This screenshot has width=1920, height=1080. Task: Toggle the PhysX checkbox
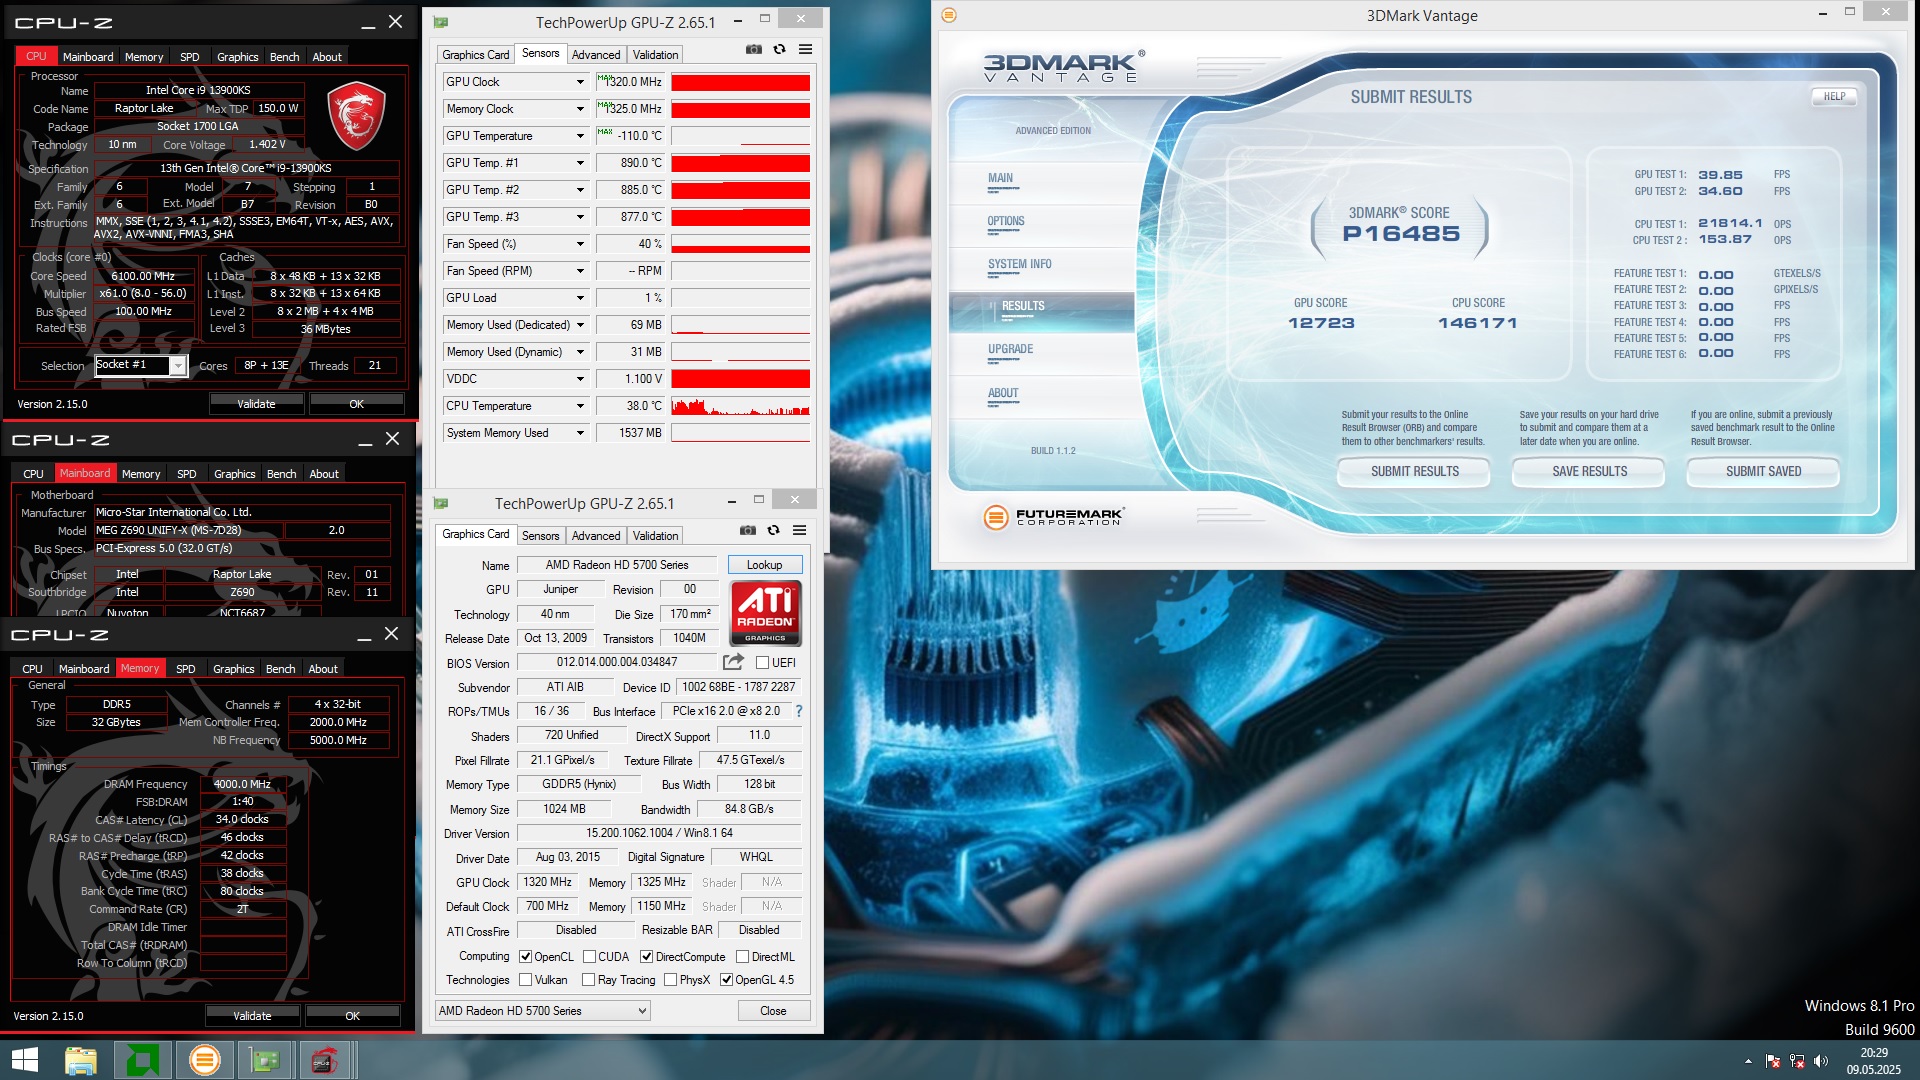[x=670, y=980]
